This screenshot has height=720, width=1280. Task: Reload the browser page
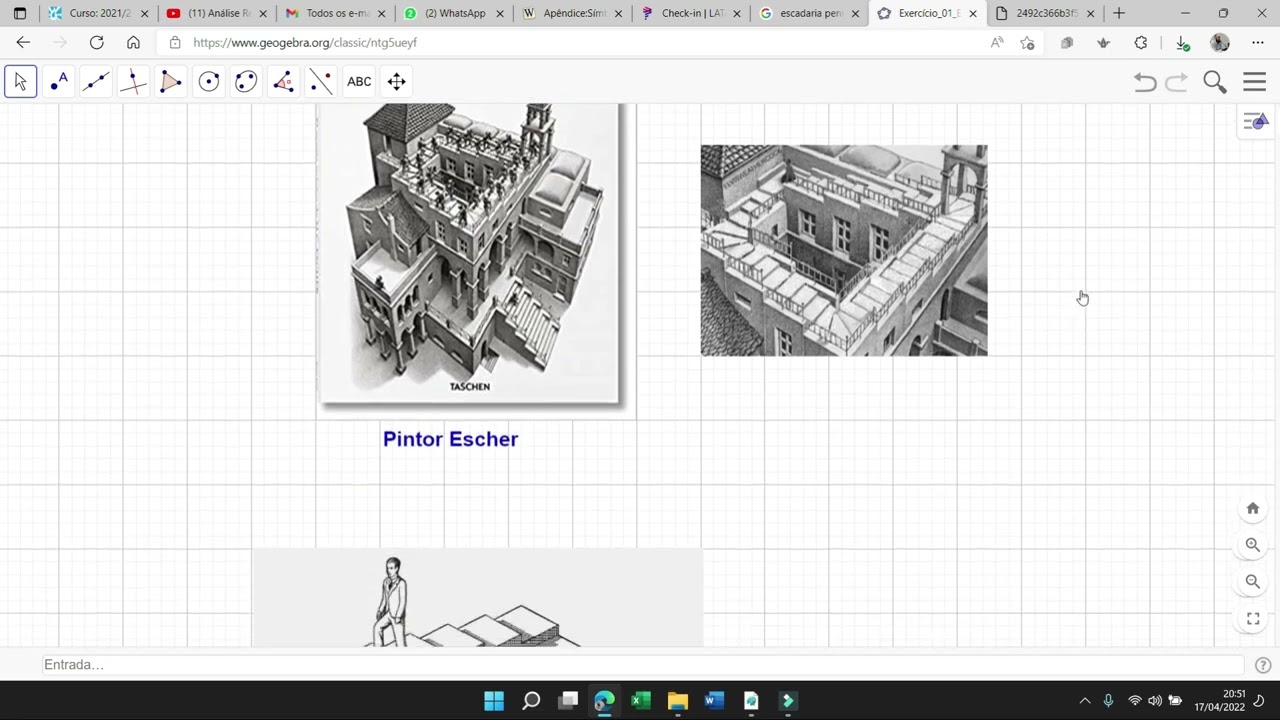pos(96,43)
